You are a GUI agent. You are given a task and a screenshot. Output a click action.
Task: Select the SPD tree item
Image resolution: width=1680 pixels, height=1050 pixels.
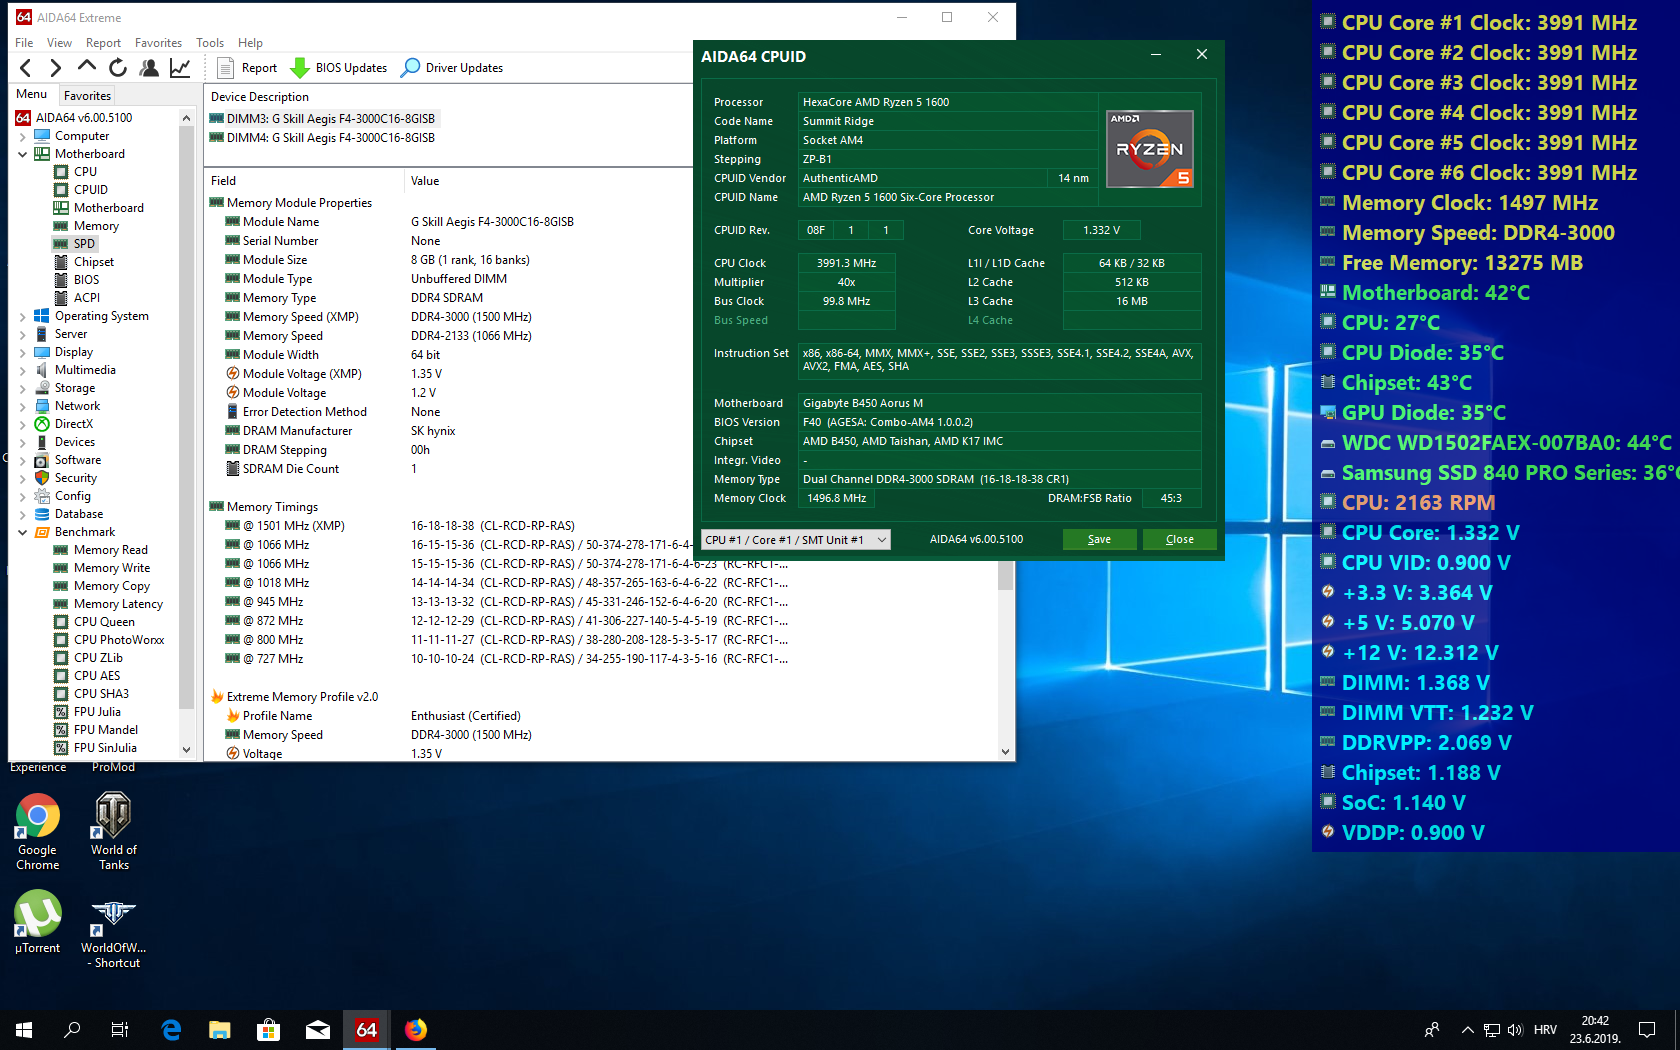coord(84,244)
